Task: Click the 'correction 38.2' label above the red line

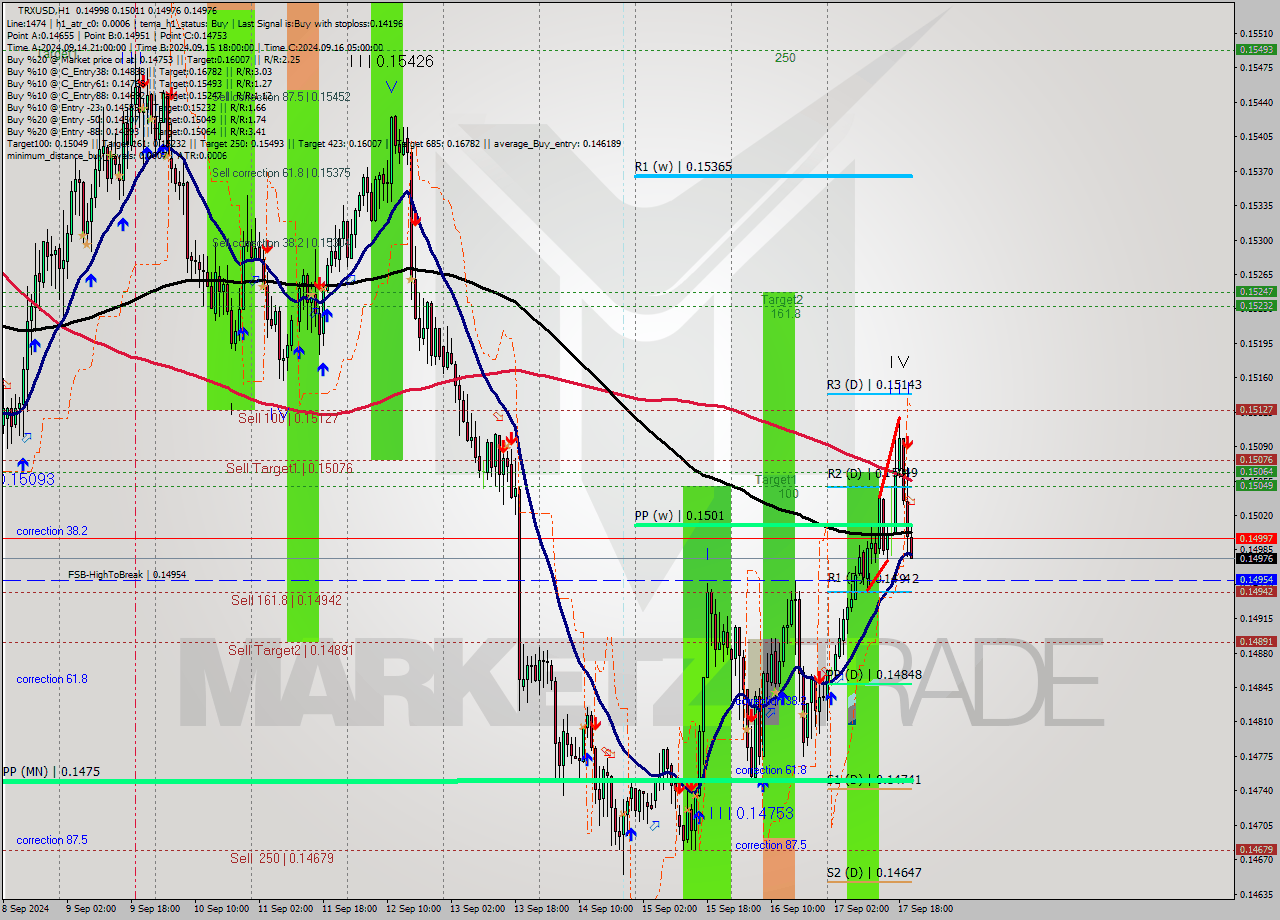Action: click(x=52, y=531)
